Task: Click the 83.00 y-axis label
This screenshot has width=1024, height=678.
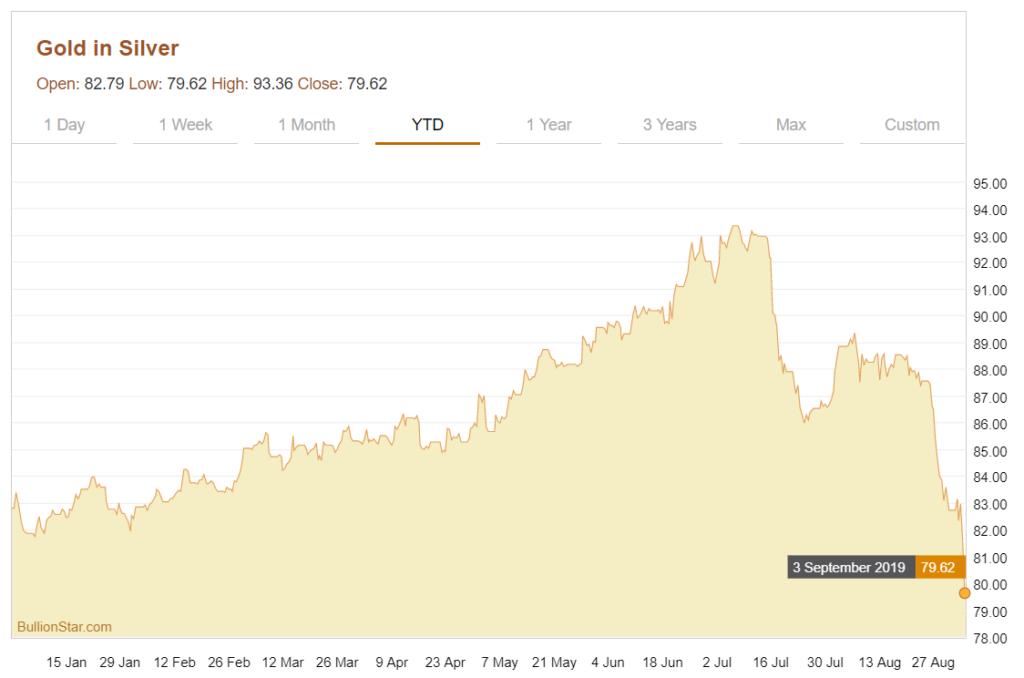Action: point(990,504)
